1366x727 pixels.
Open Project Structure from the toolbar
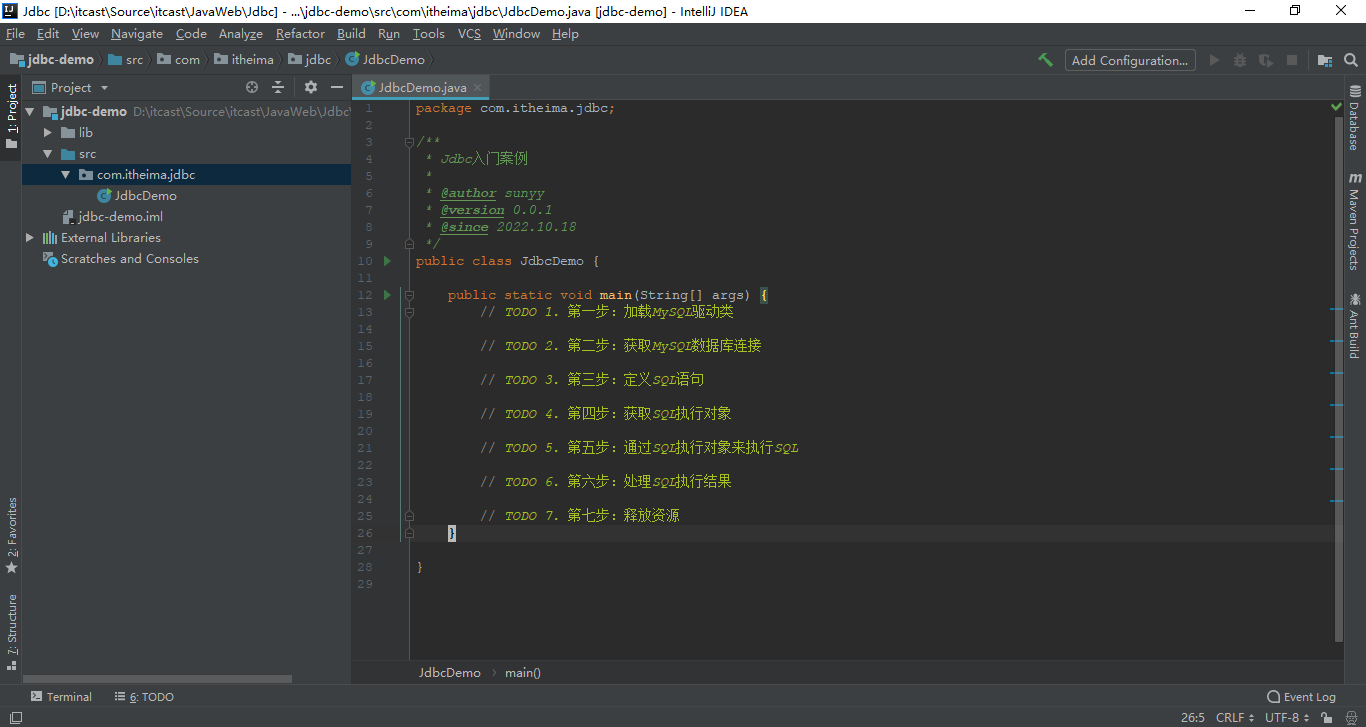[1325, 60]
